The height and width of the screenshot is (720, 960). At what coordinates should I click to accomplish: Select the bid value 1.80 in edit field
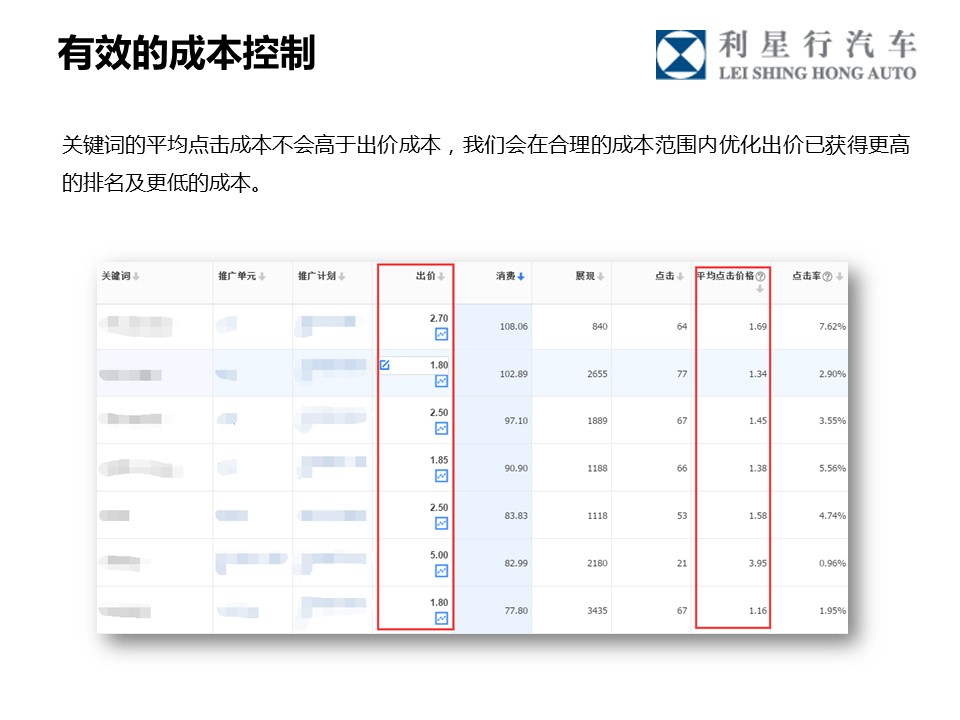[438, 365]
